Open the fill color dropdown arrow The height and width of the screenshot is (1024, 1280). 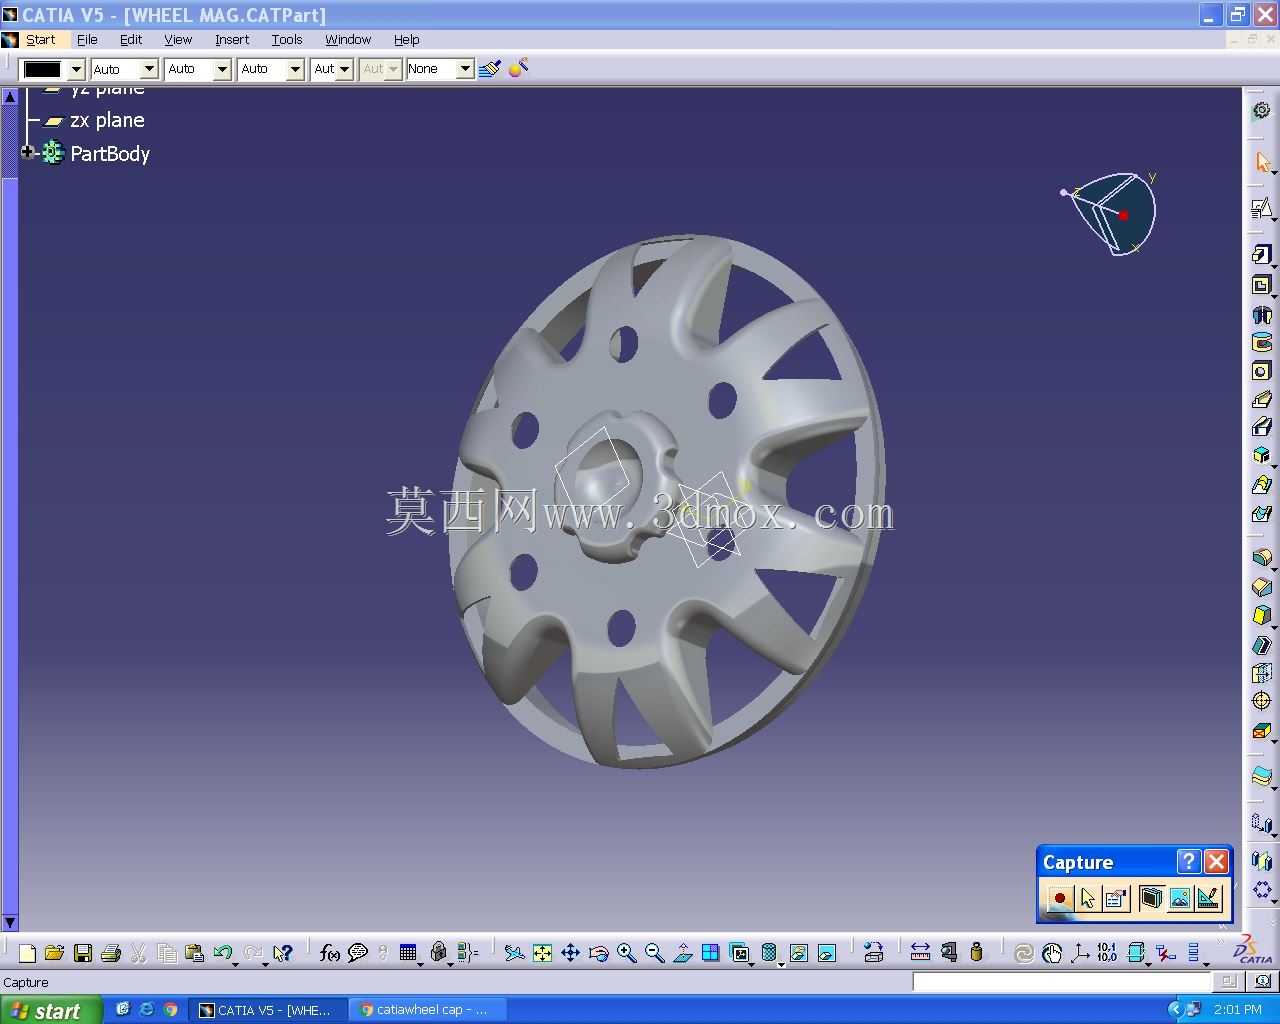tap(76, 69)
